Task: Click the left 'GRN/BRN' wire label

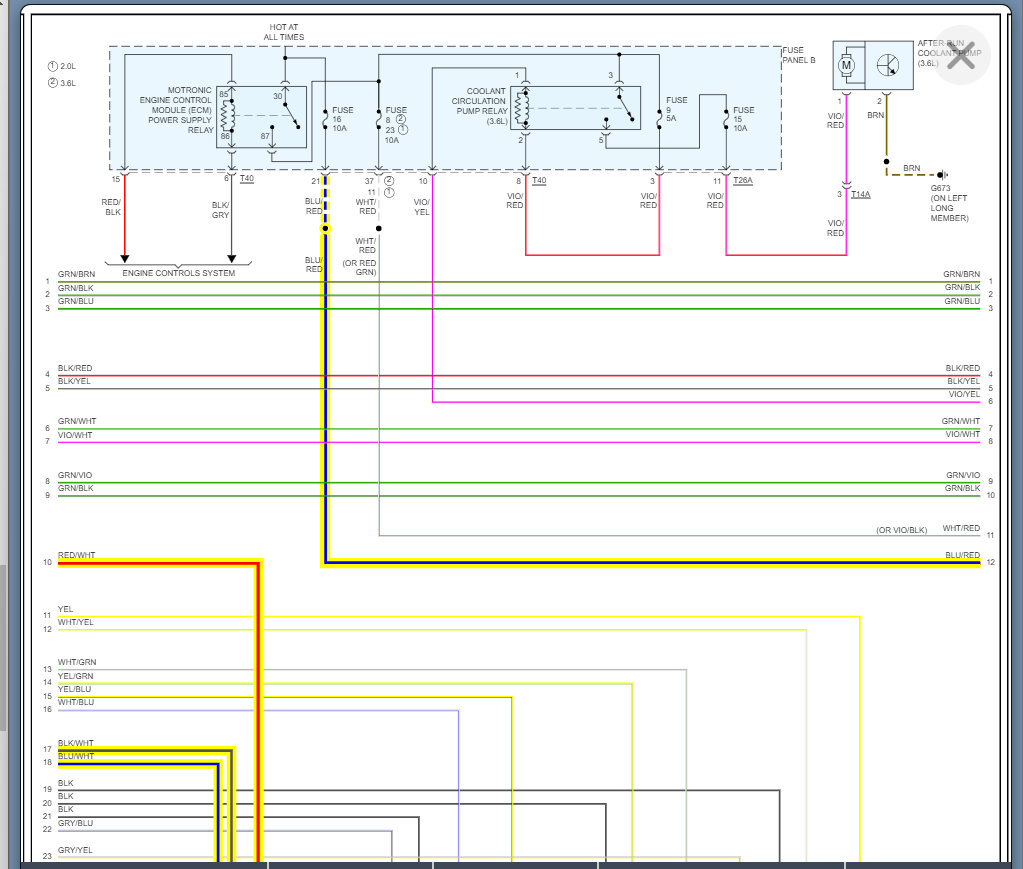Action: (76, 274)
